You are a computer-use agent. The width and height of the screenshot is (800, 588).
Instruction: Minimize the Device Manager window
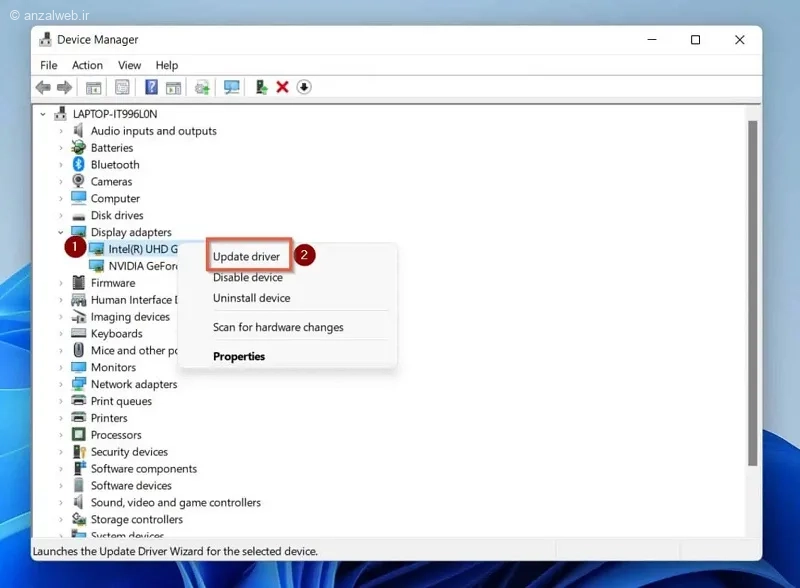point(652,39)
